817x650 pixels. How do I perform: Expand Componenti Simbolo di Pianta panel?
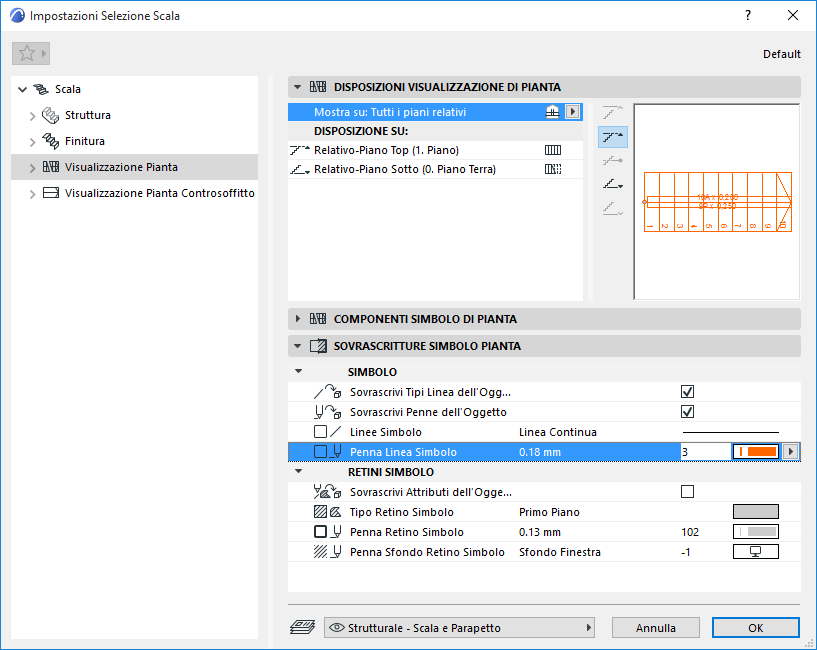point(298,318)
